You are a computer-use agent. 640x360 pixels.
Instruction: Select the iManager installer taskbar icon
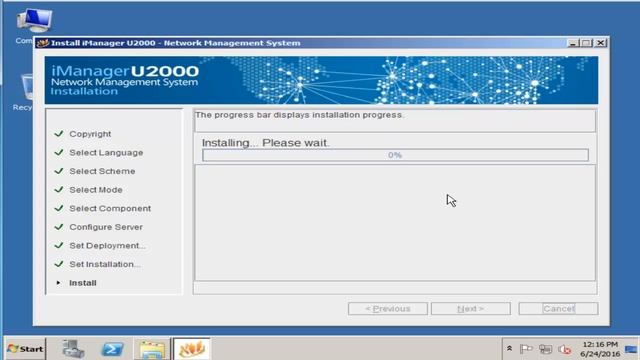point(192,349)
